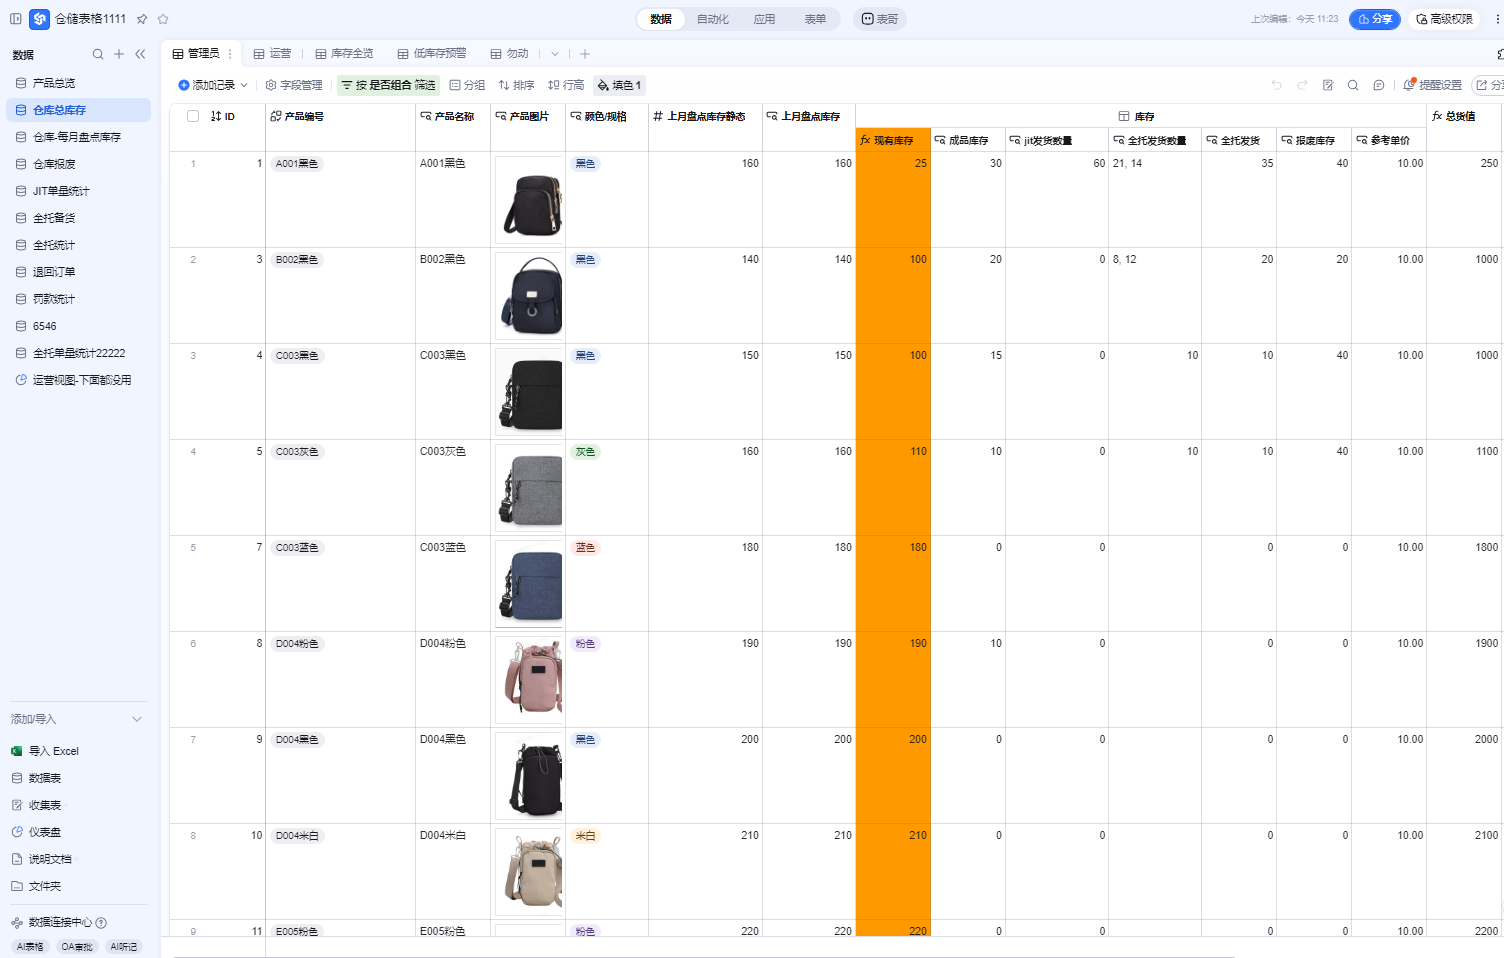This screenshot has height=958, width=1504.
Task: Expand the hidden views dropdown chevron
Action: [555, 54]
